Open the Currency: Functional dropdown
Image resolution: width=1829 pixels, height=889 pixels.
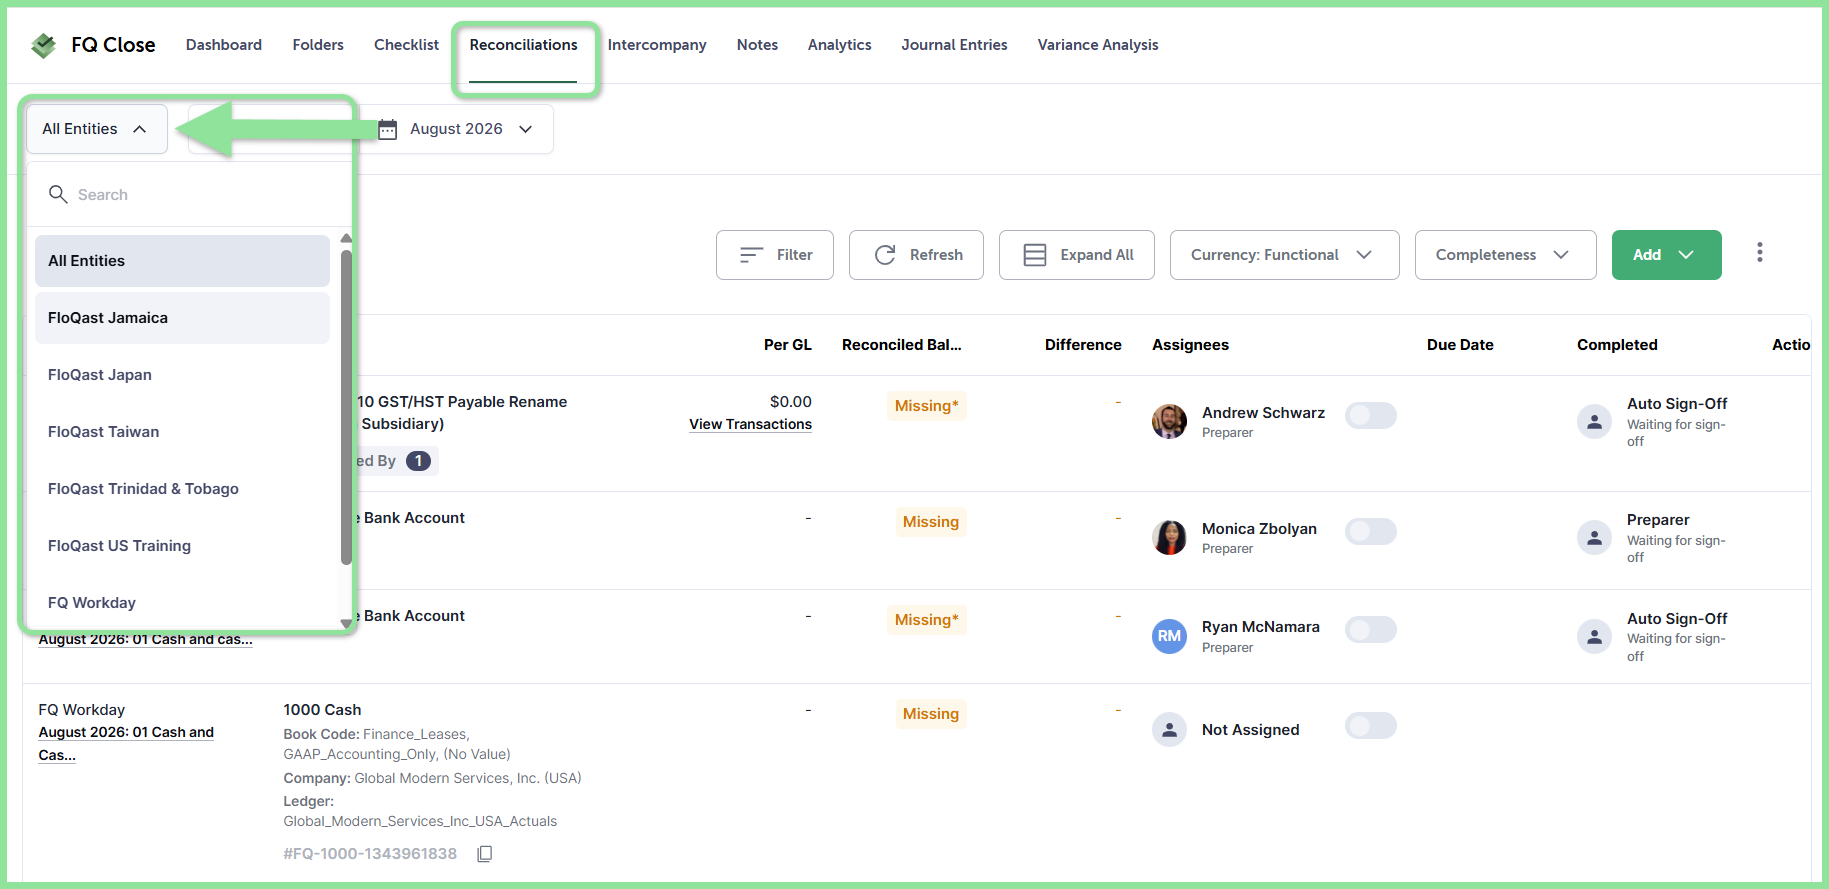(x=1284, y=255)
